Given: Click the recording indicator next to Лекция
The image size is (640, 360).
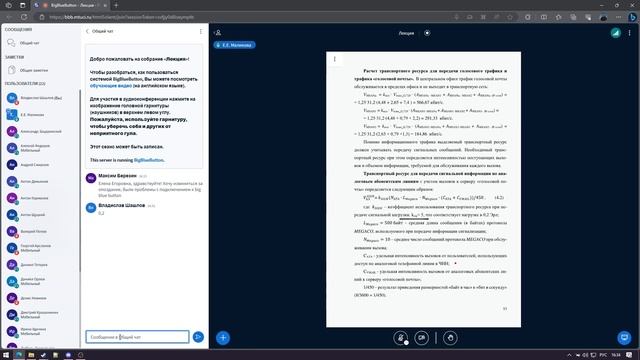Looking at the screenshot, I should [x=427, y=33].
